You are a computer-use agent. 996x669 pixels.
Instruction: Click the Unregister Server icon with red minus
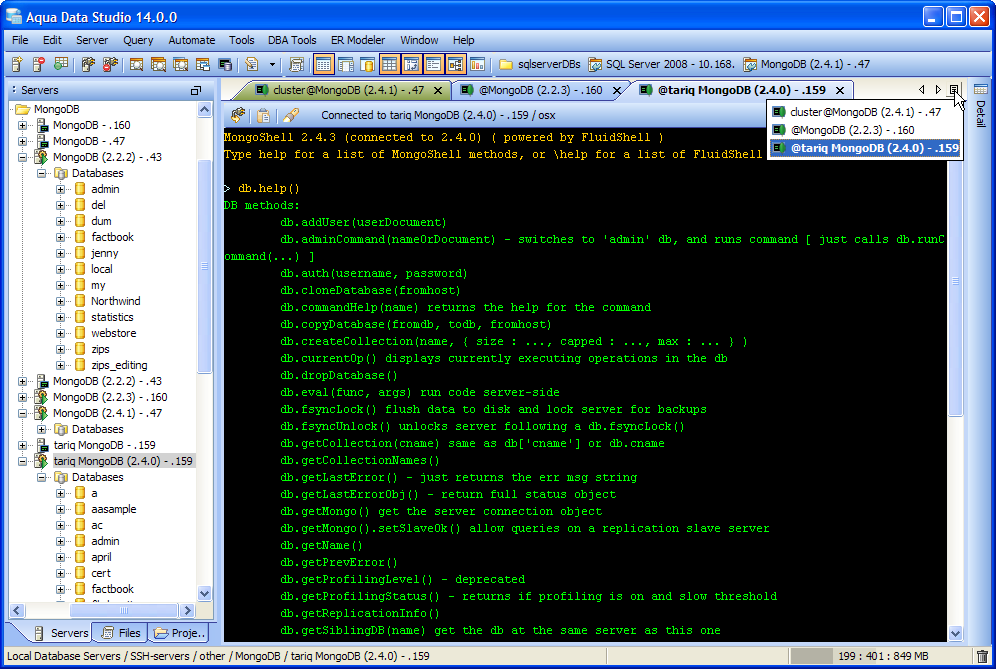click(38, 64)
